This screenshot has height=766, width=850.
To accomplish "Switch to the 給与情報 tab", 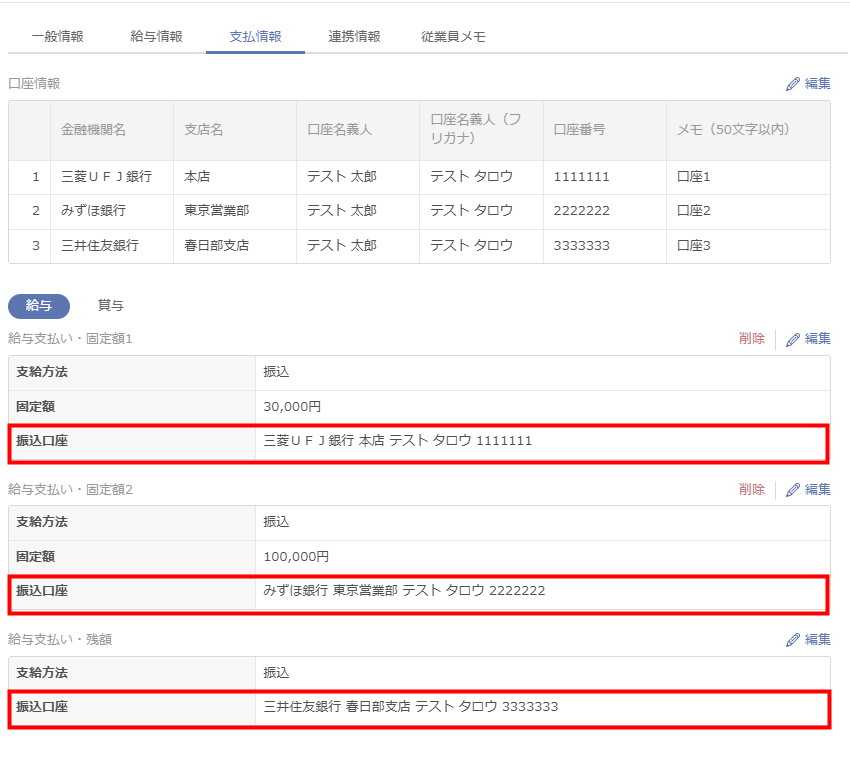I will point(156,37).
